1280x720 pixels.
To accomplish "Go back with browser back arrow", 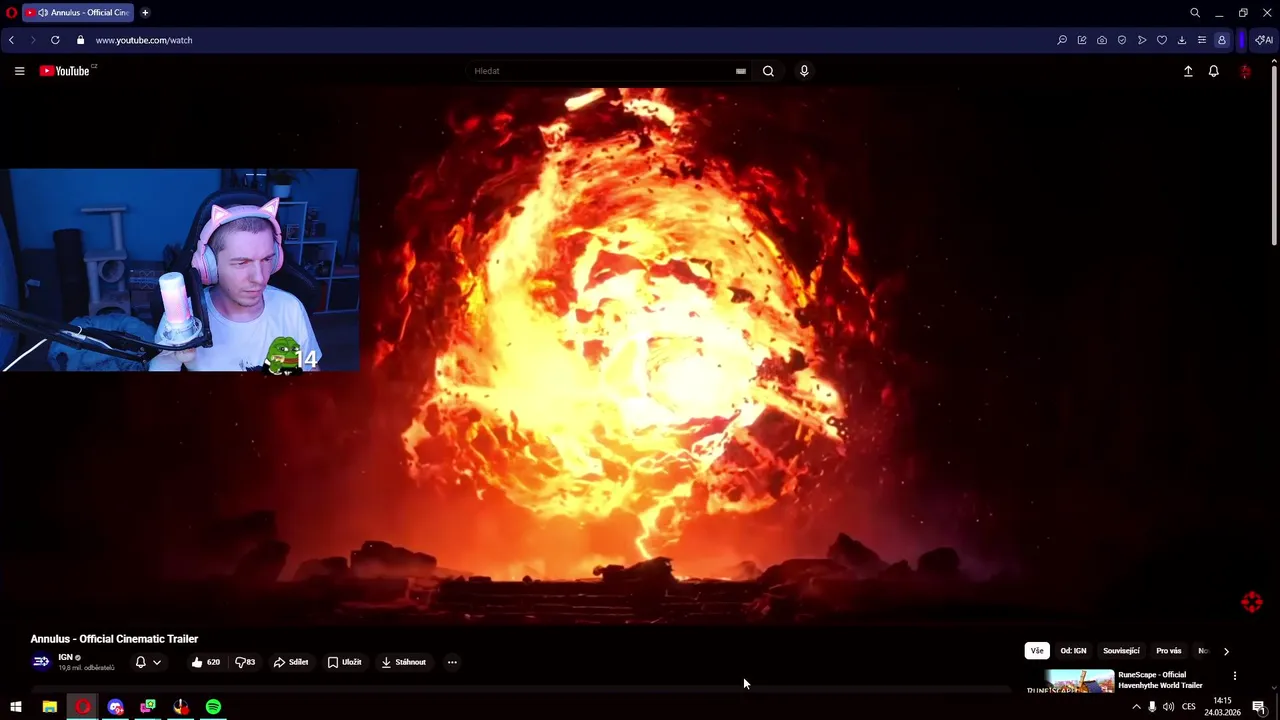I will (11, 40).
